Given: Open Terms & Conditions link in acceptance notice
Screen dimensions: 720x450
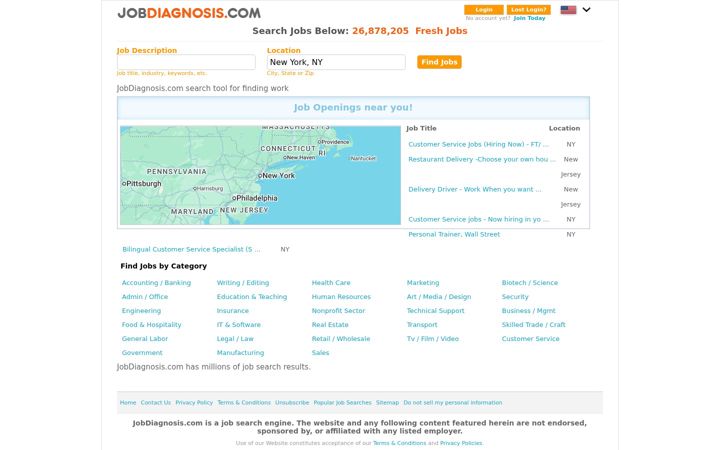Looking at the screenshot, I should 399,443.
